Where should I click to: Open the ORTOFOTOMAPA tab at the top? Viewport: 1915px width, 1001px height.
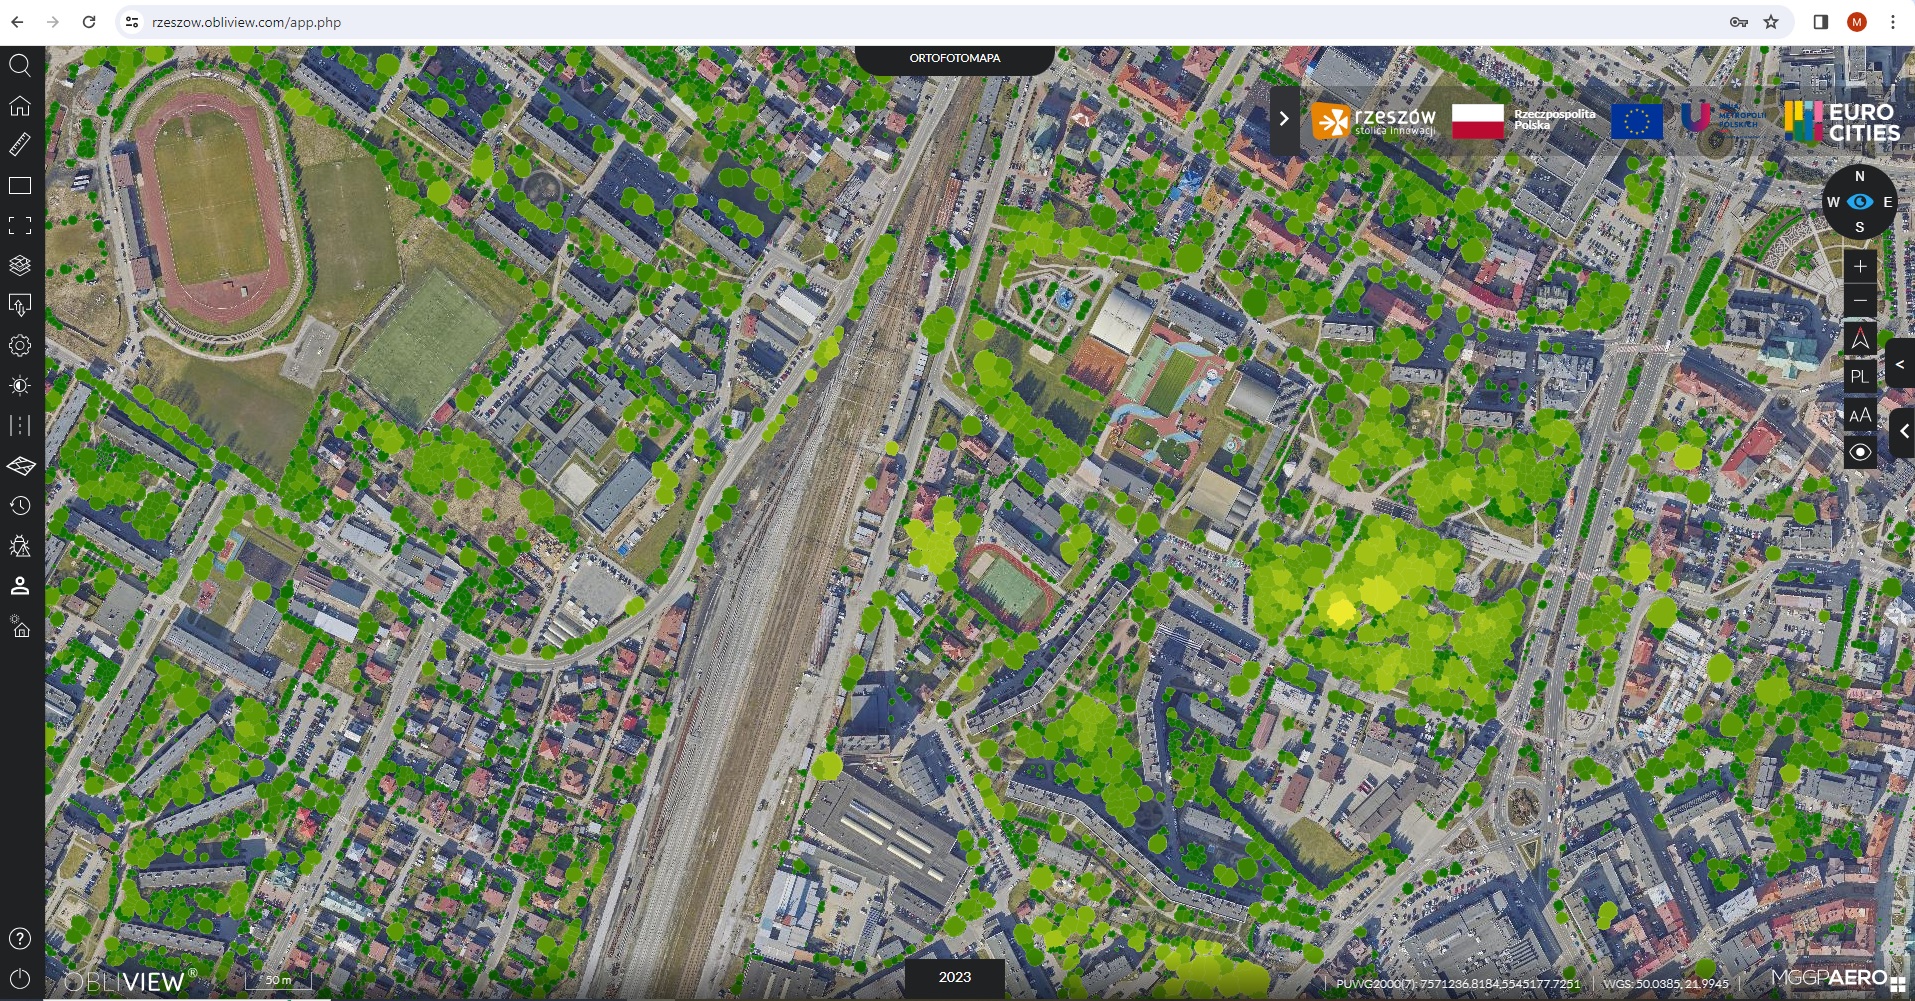click(954, 58)
